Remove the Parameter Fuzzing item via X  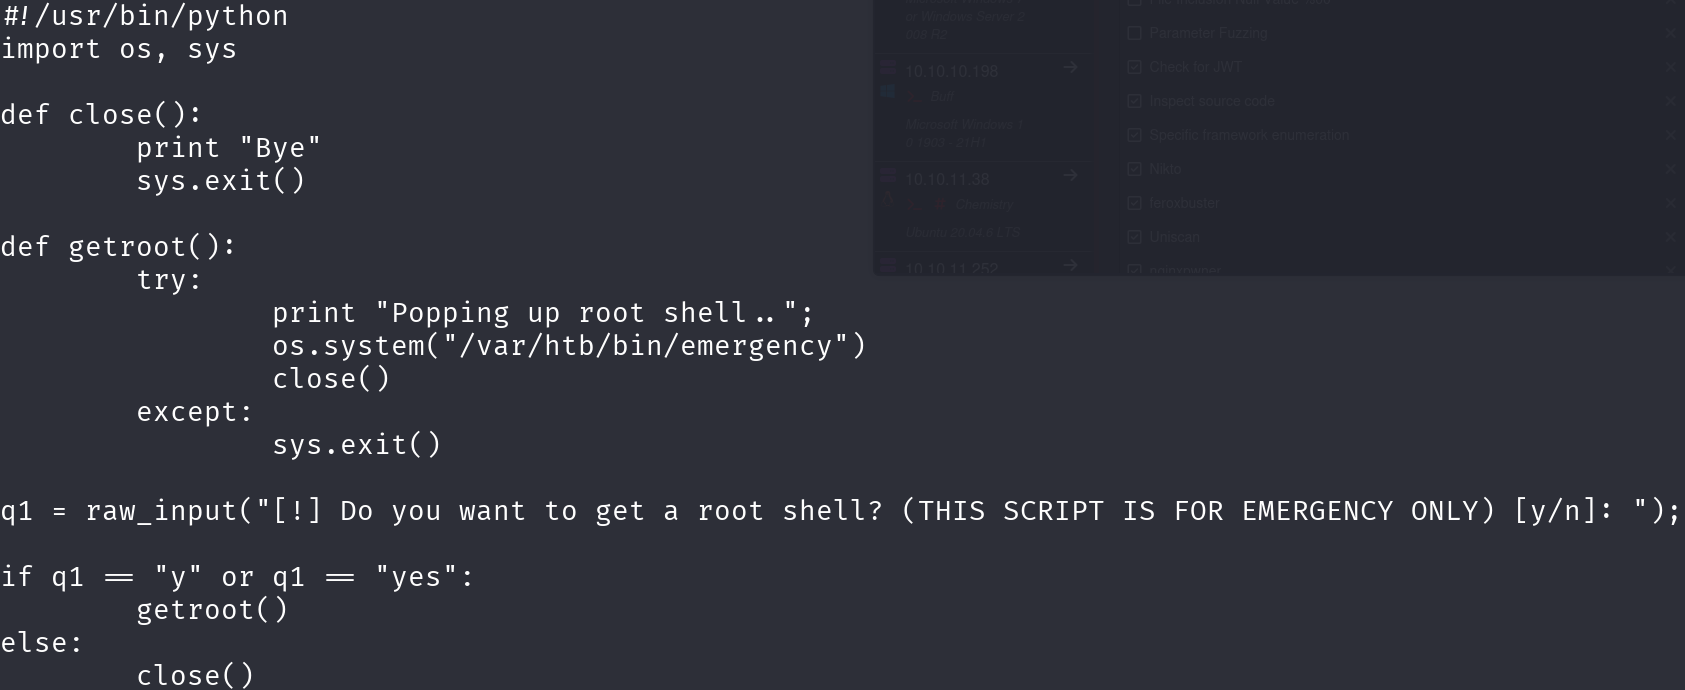[1671, 34]
